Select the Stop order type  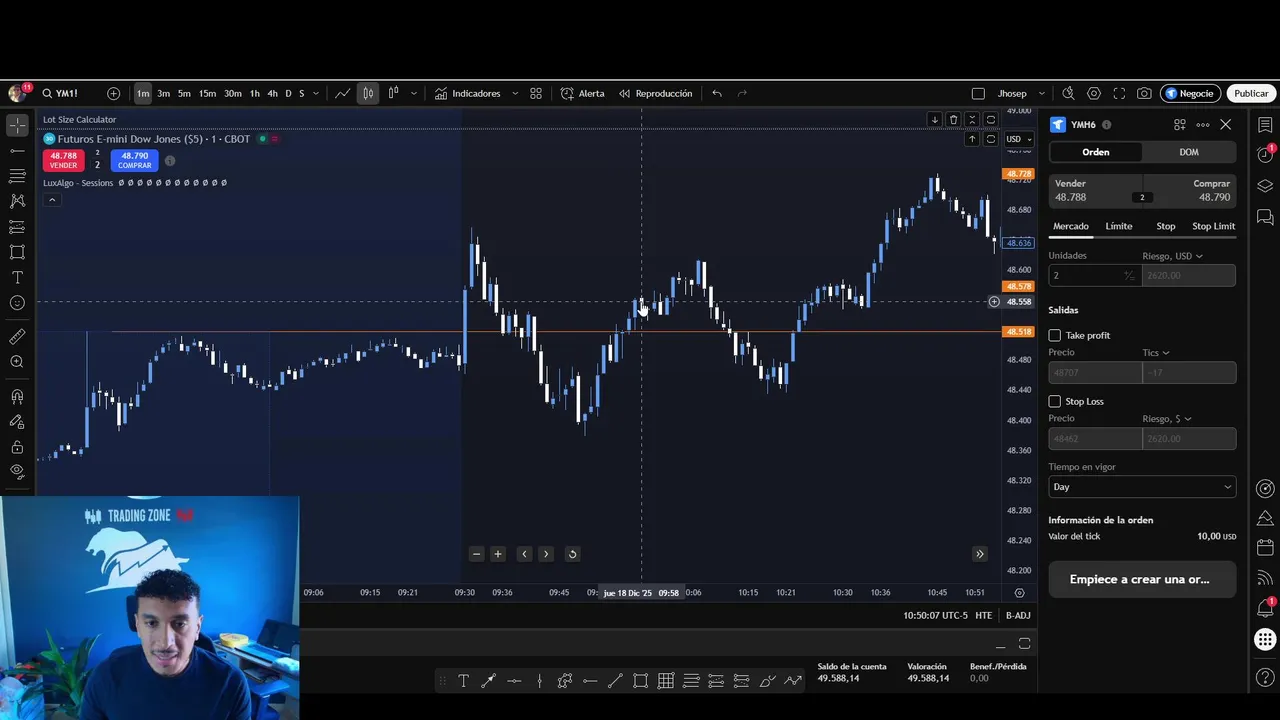[1166, 226]
